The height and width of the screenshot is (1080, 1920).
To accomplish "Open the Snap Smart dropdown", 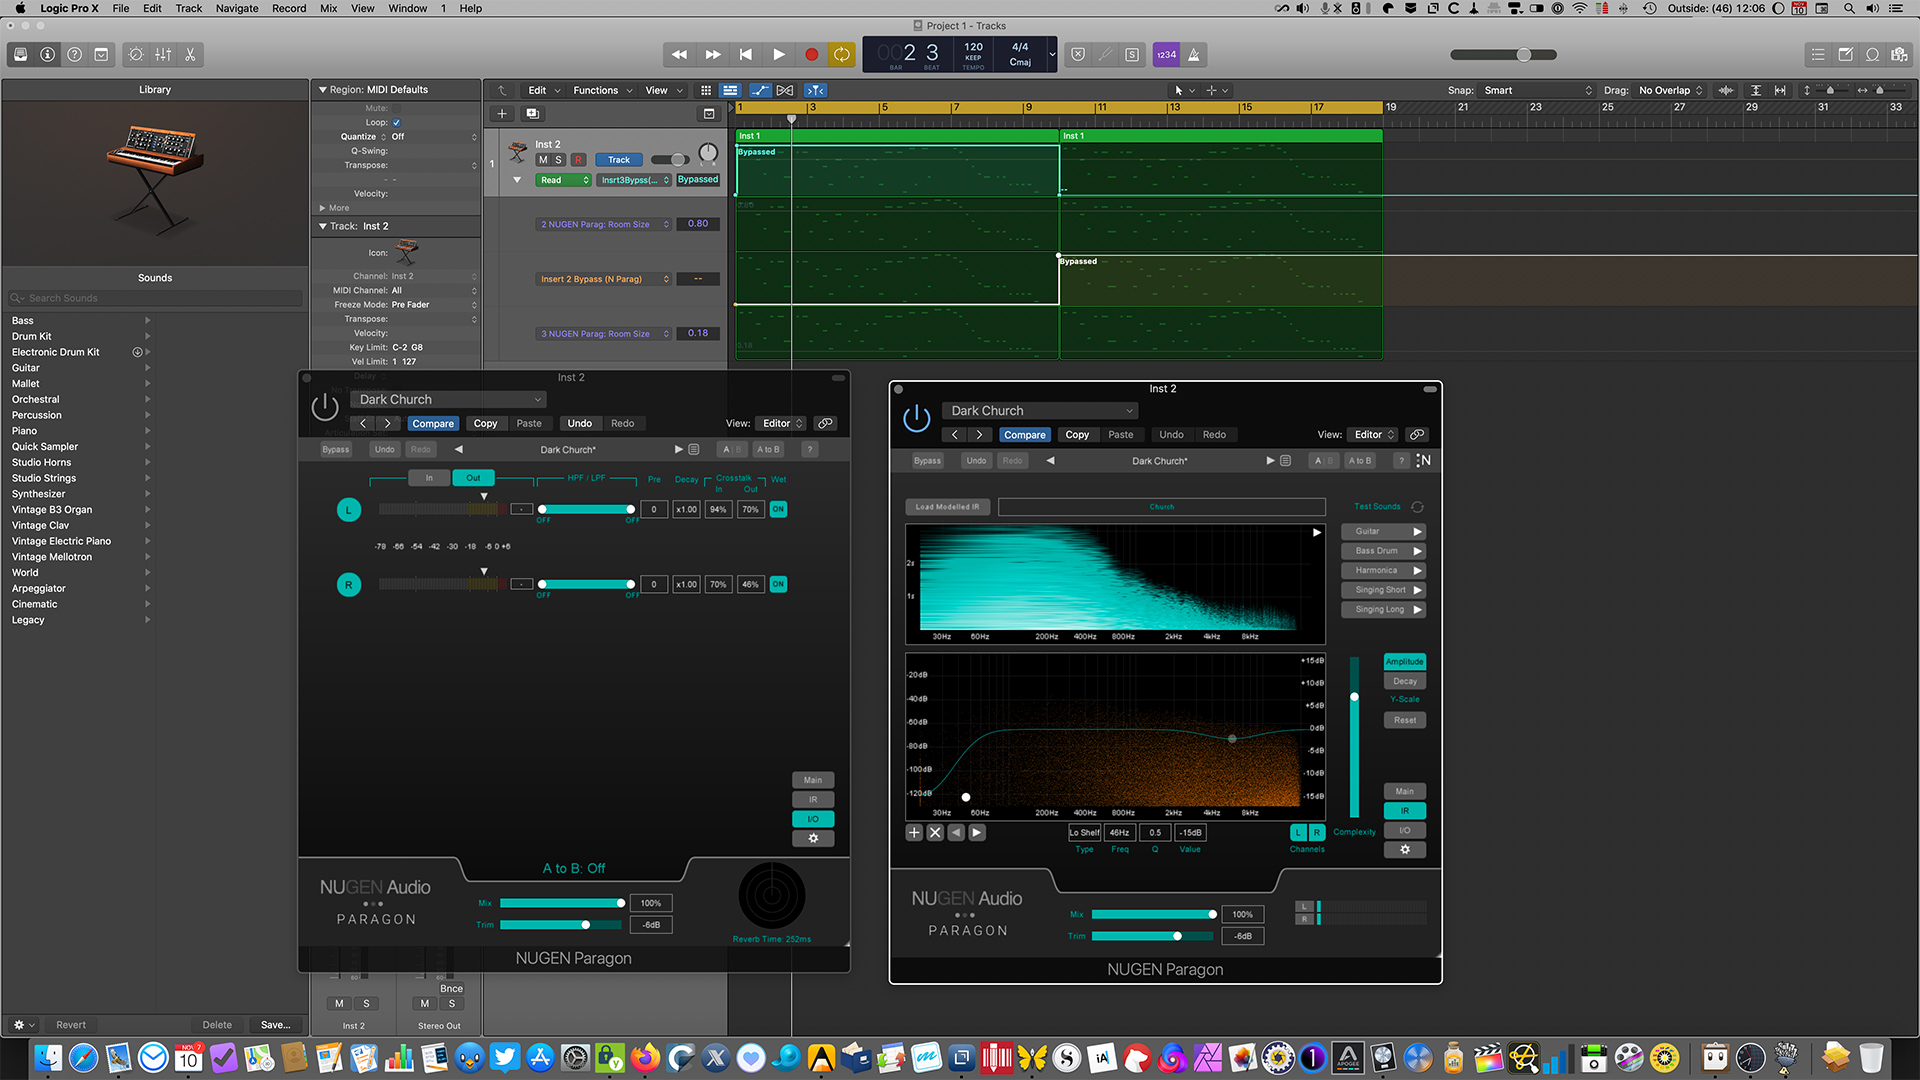I will (x=1537, y=90).
